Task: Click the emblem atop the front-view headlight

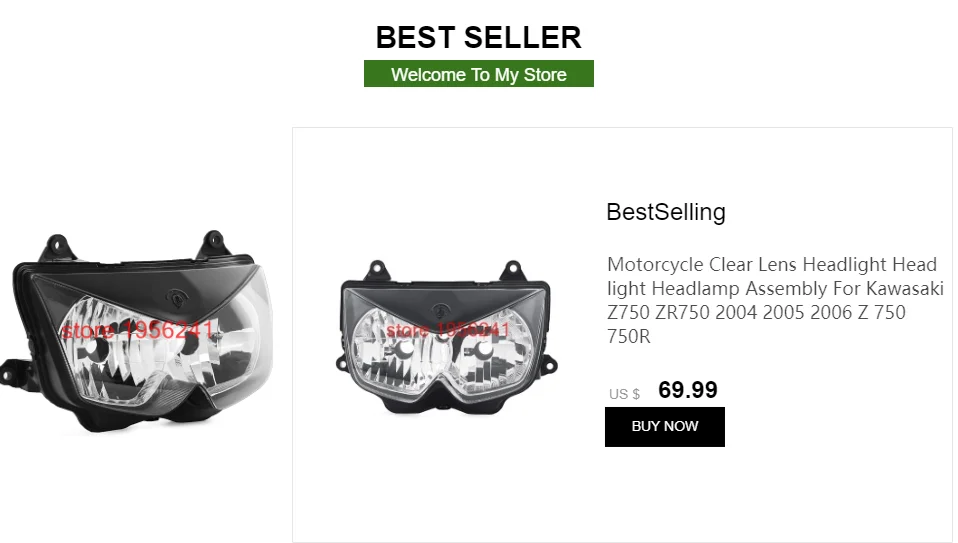Action: [441, 310]
